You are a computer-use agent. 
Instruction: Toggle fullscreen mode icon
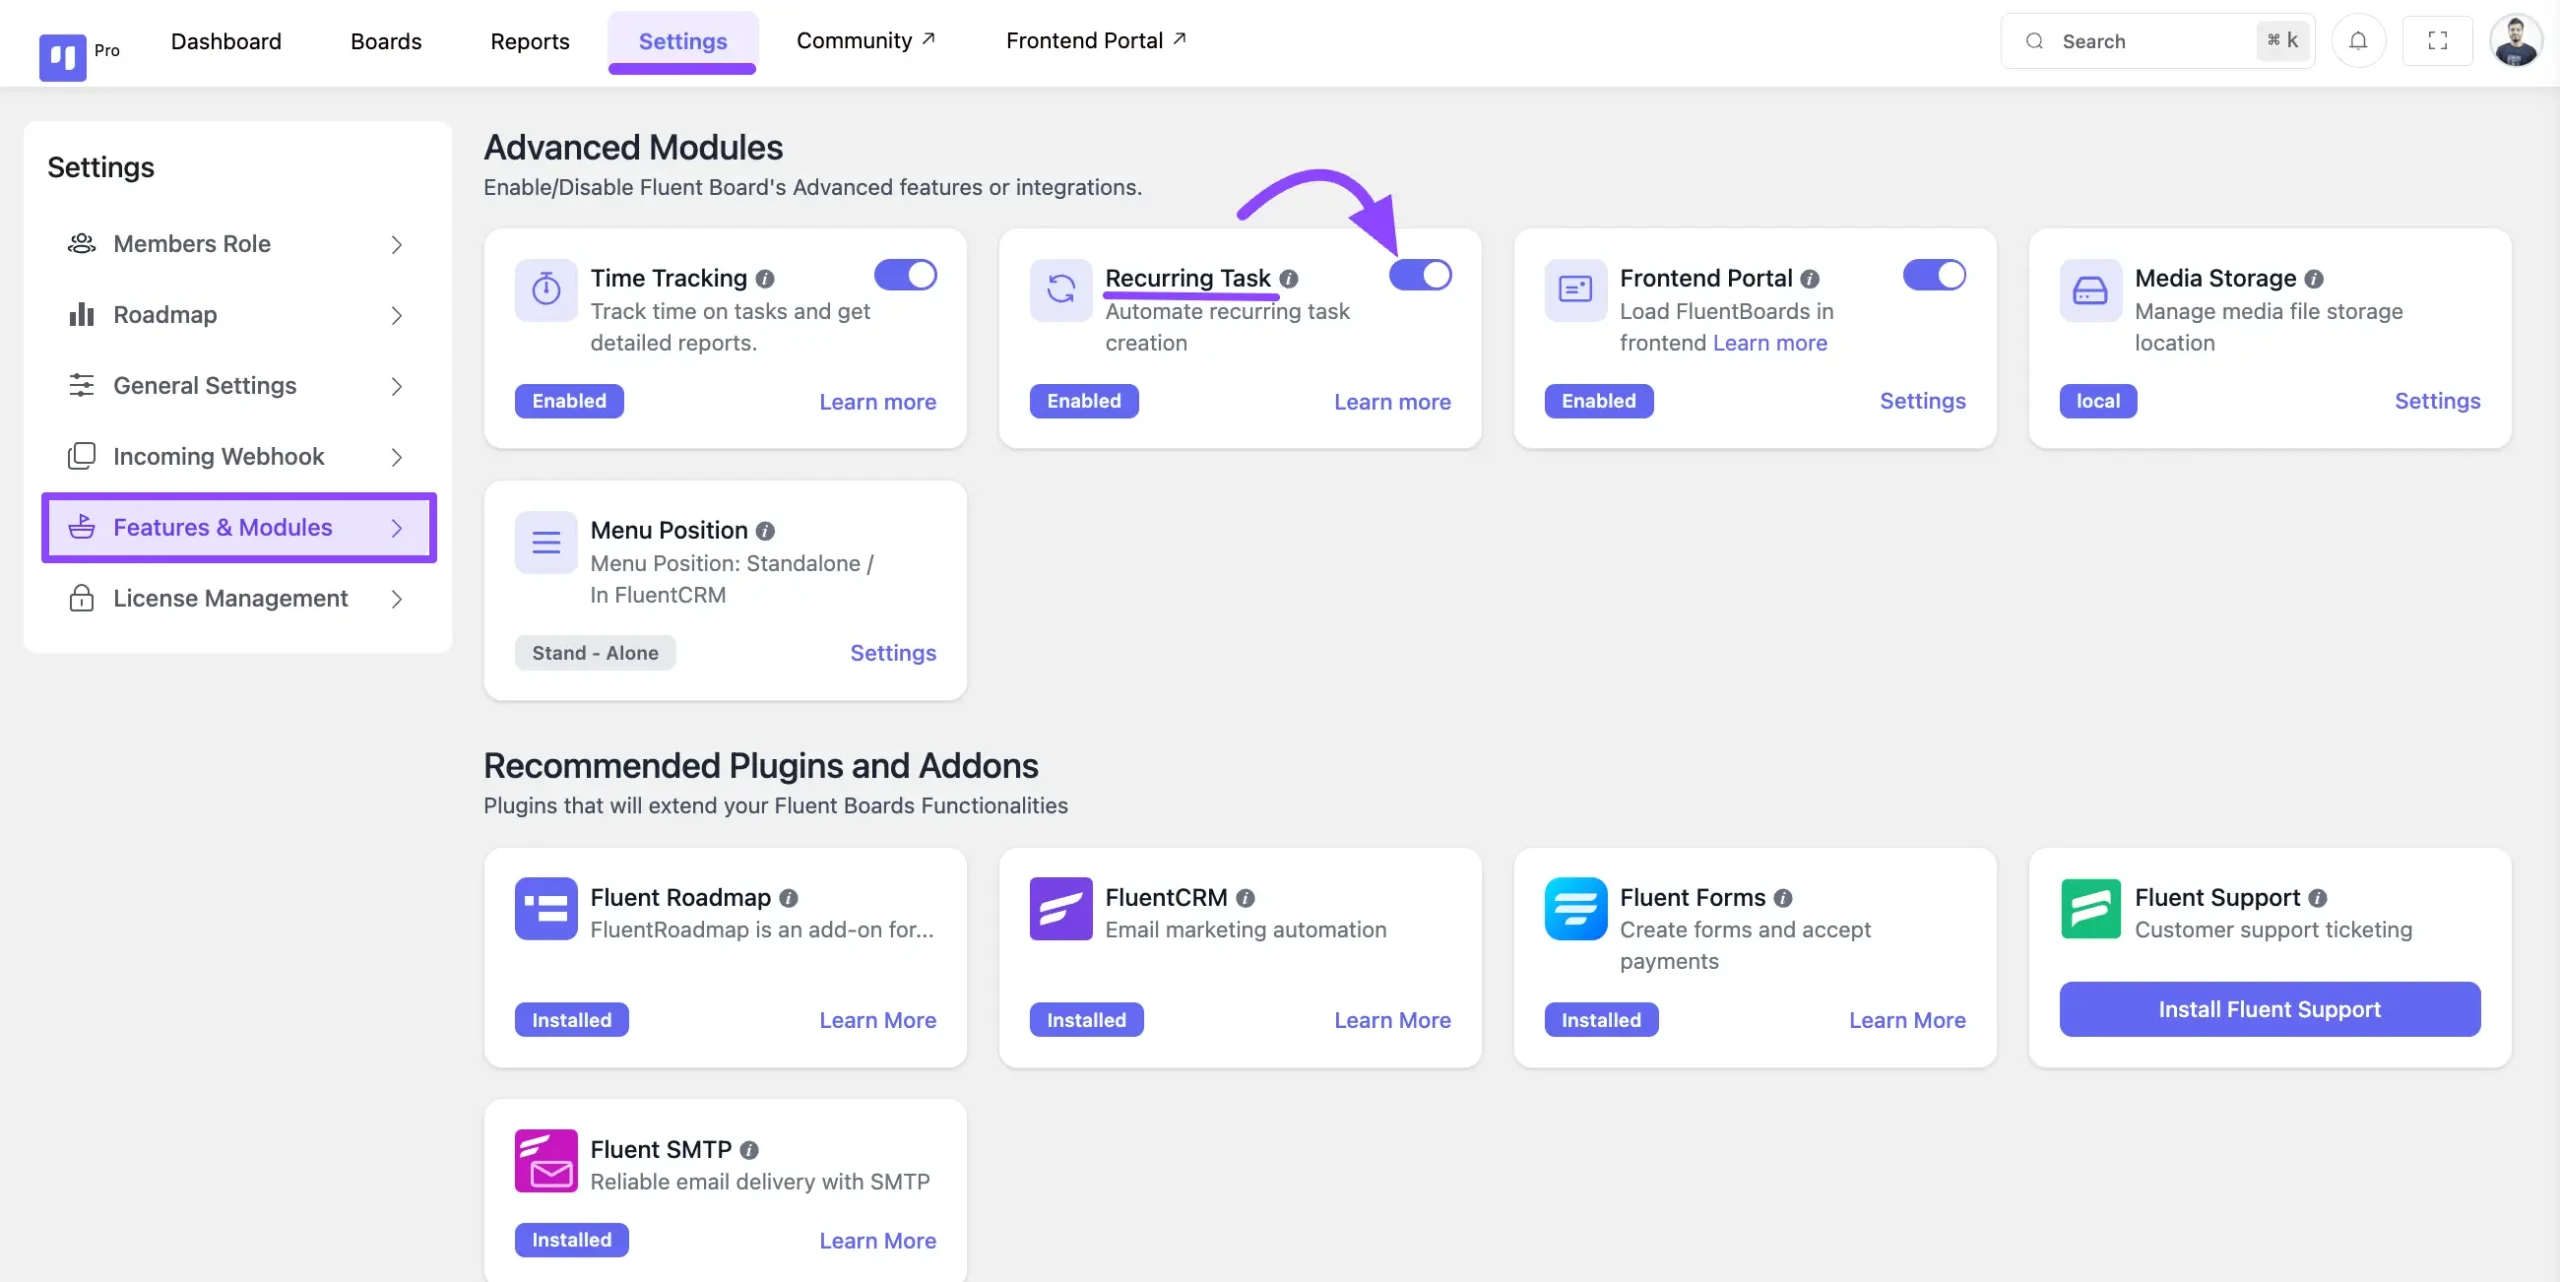[x=2438, y=41]
